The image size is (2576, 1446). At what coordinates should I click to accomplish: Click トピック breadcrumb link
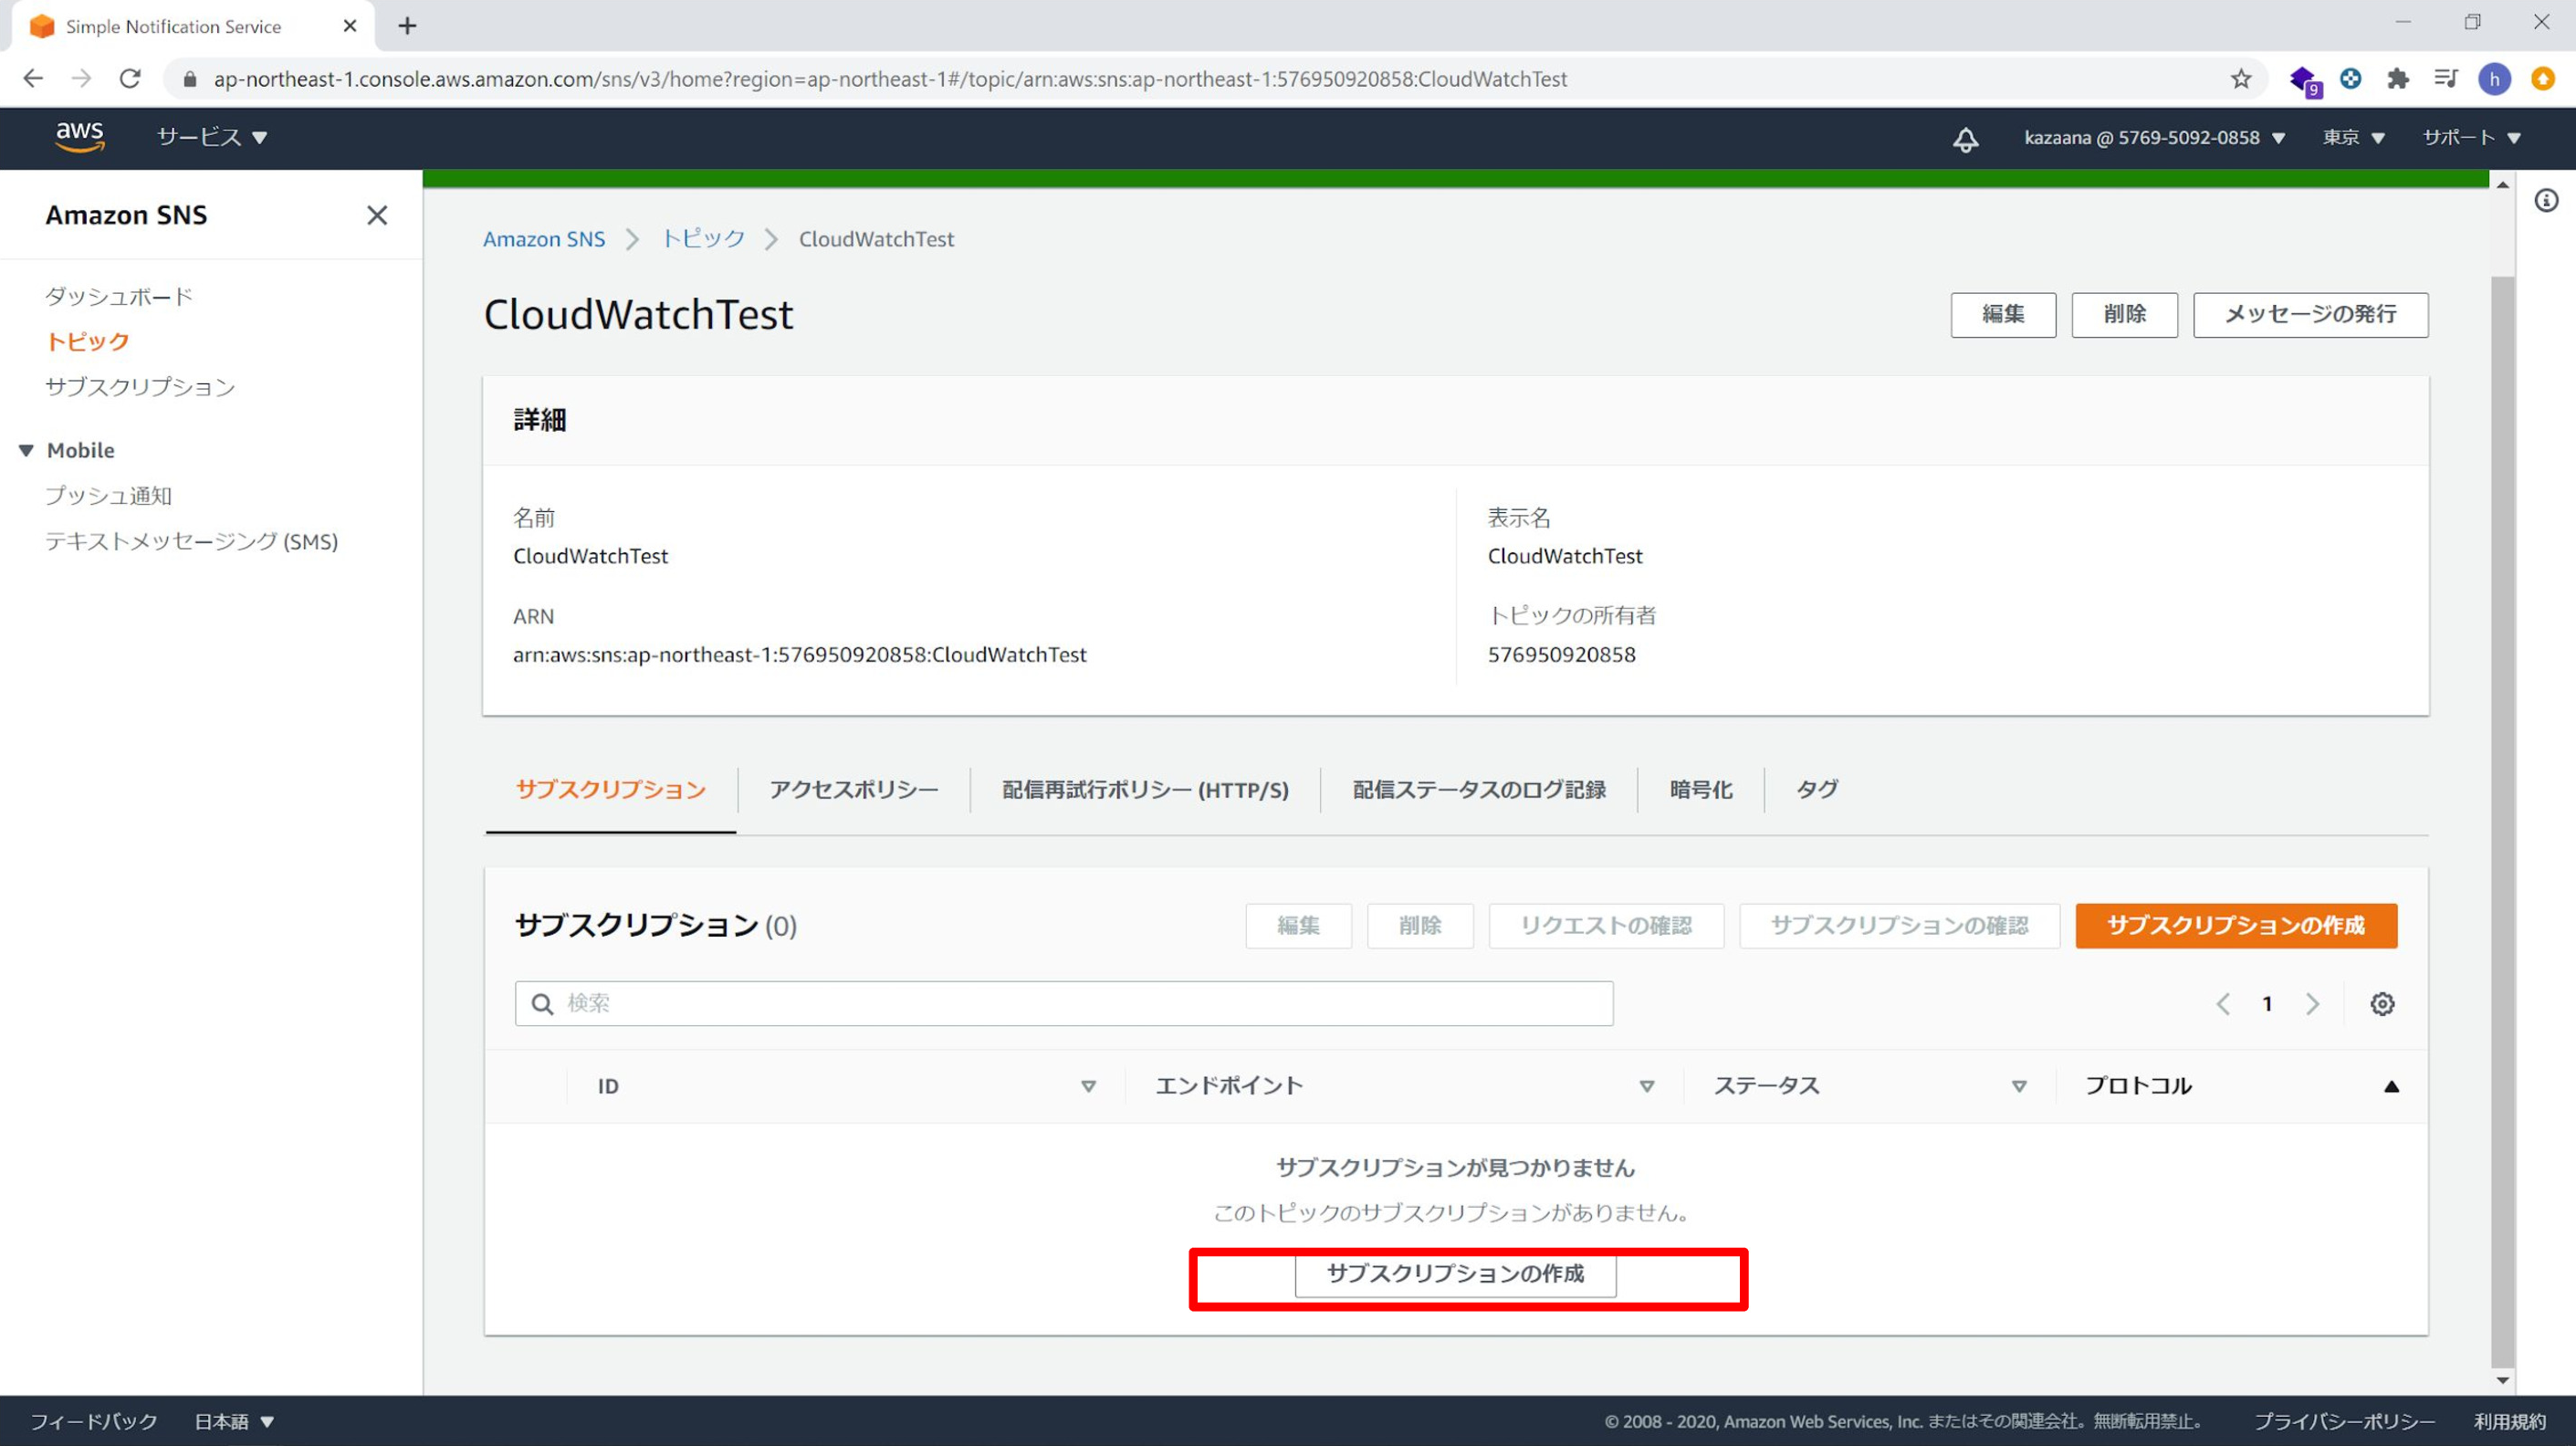[x=704, y=239]
